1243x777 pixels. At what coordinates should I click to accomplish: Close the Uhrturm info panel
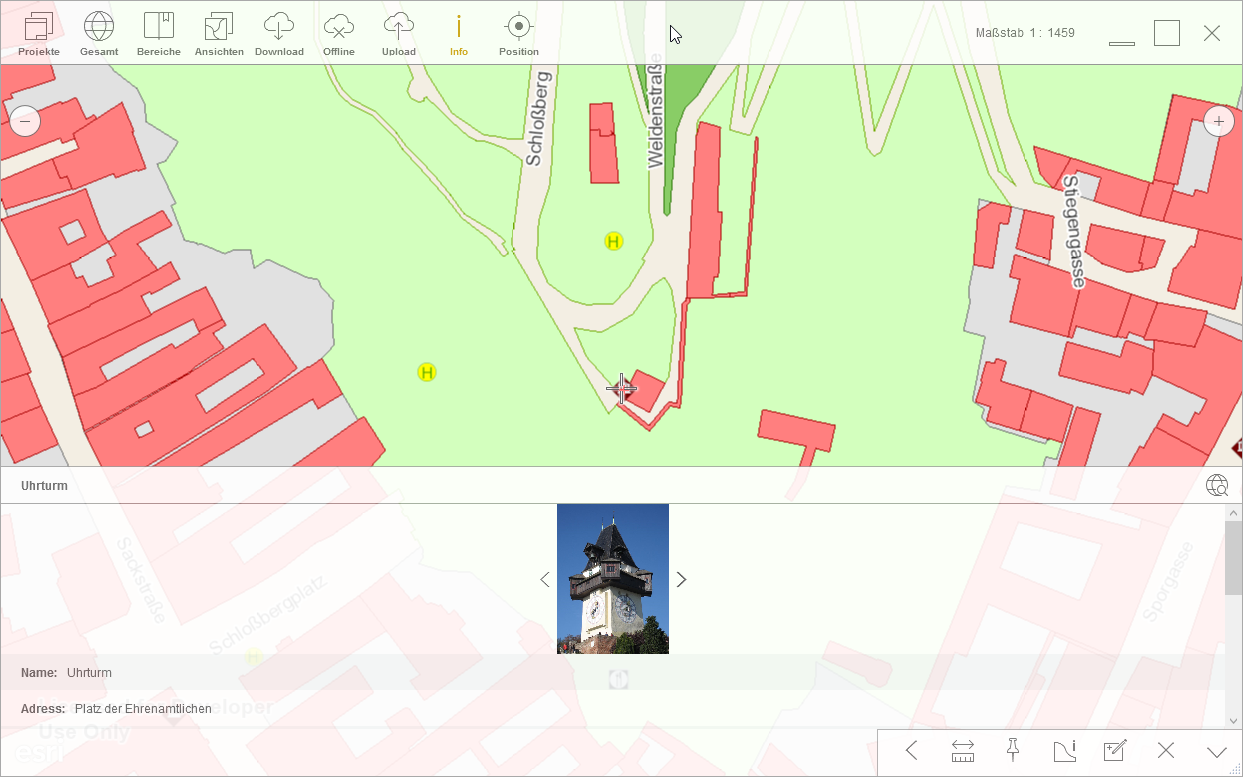pos(1165,751)
